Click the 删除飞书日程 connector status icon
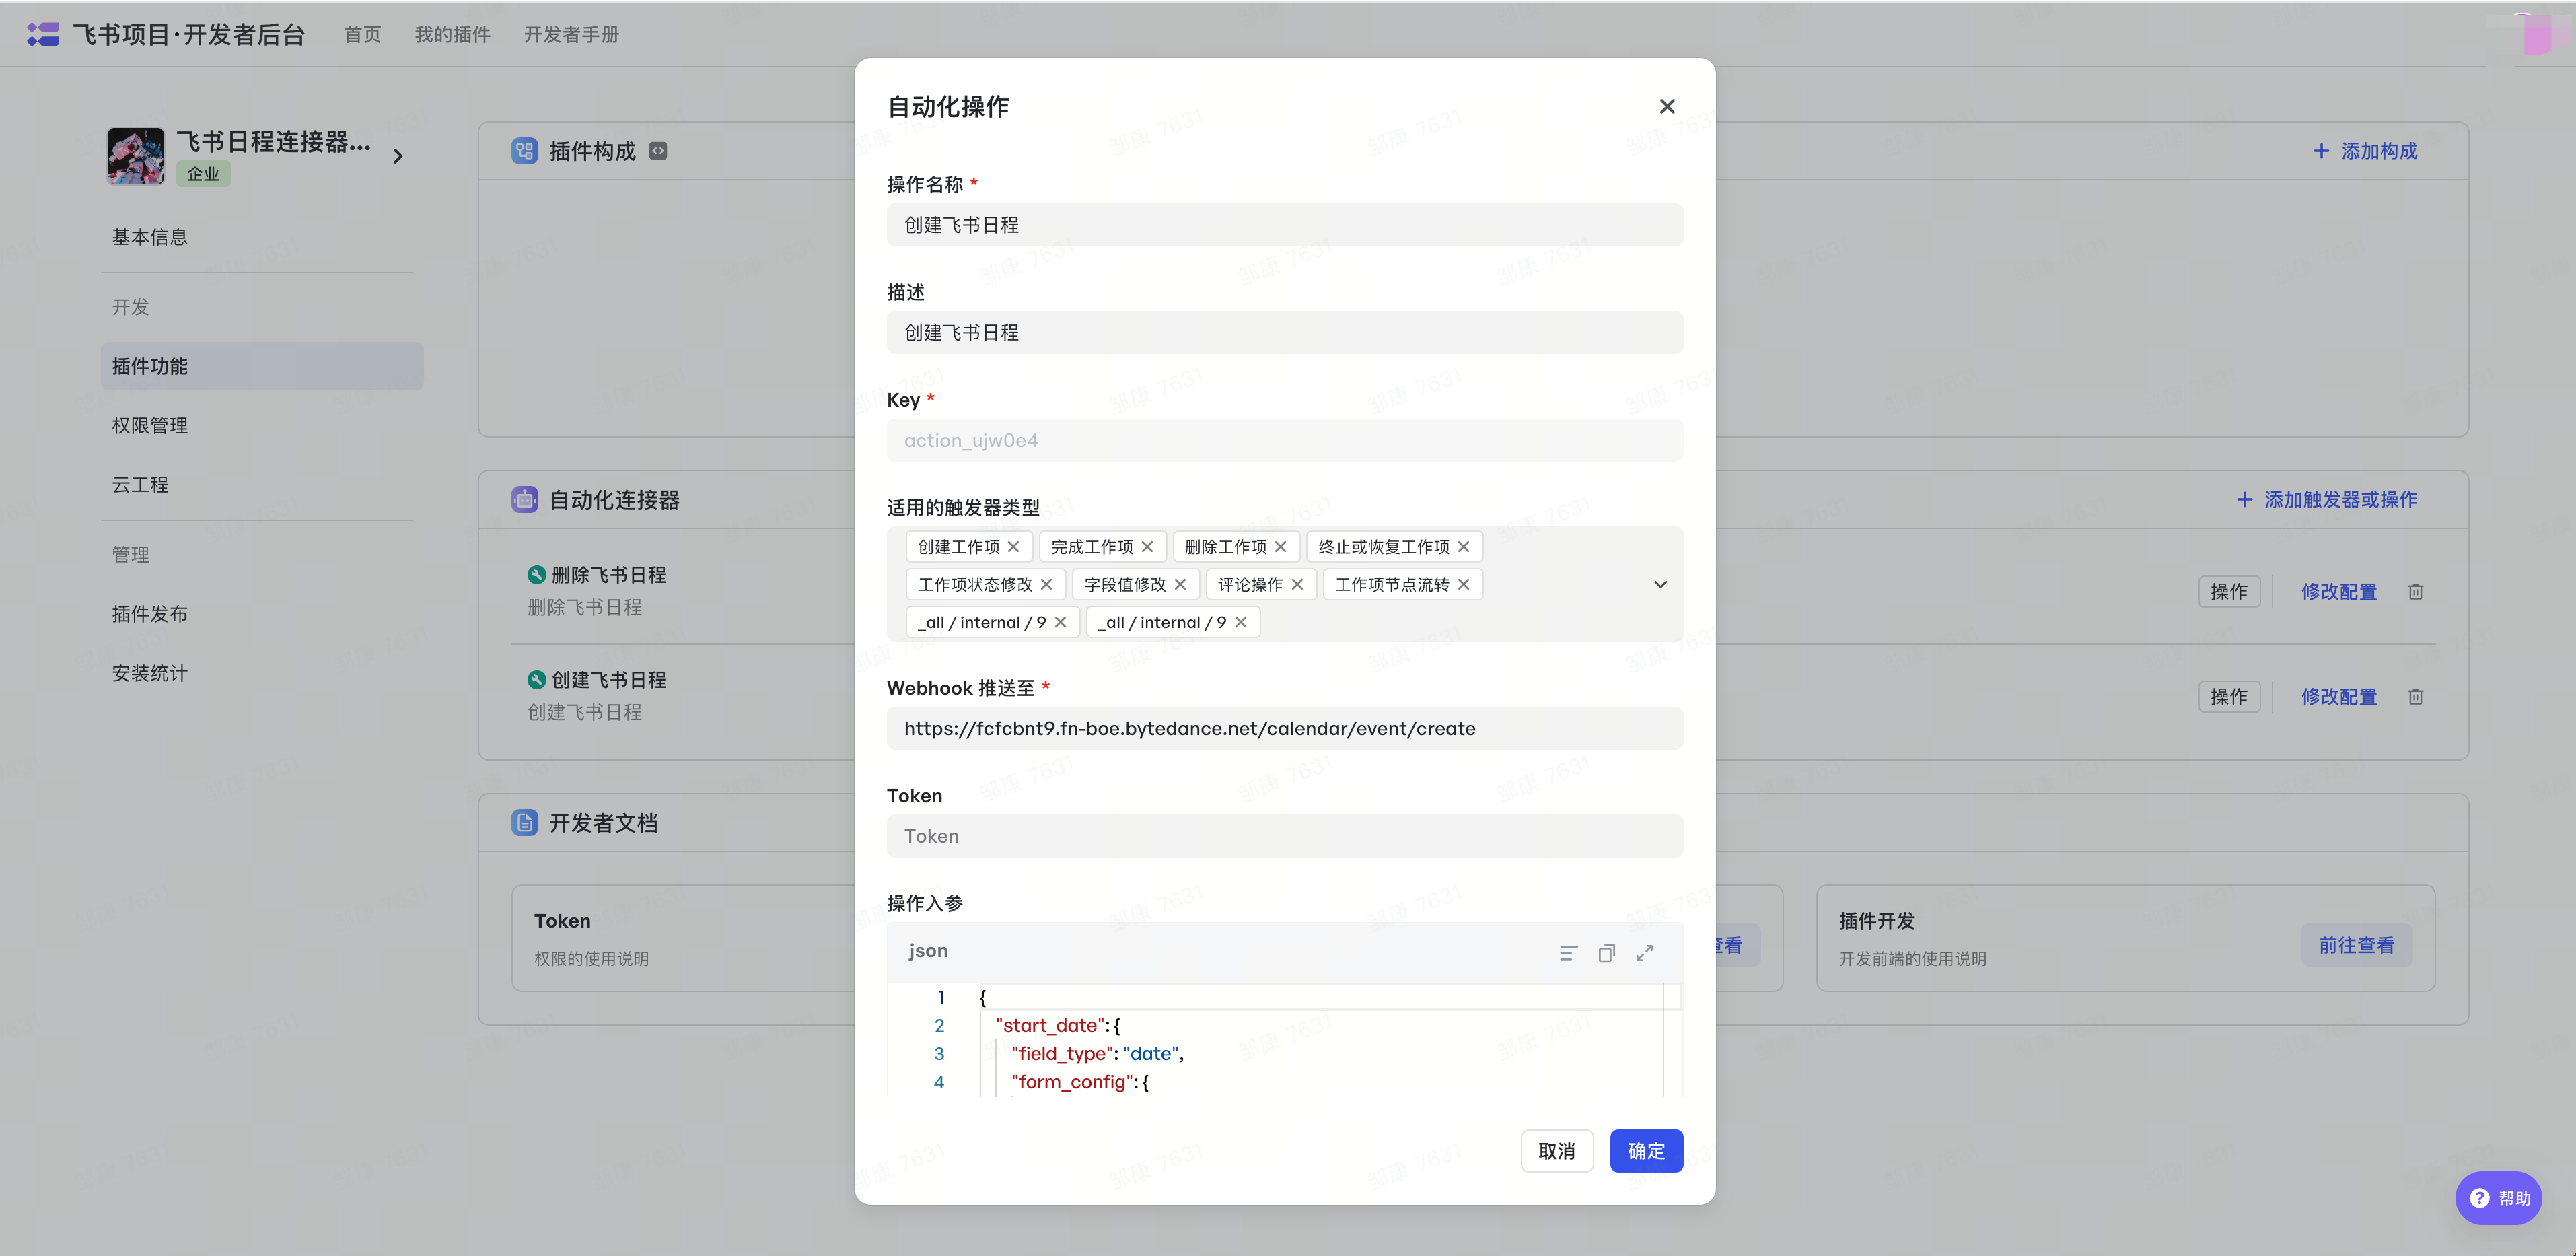This screenshot has height=1256, width=2576. [537, 575]
